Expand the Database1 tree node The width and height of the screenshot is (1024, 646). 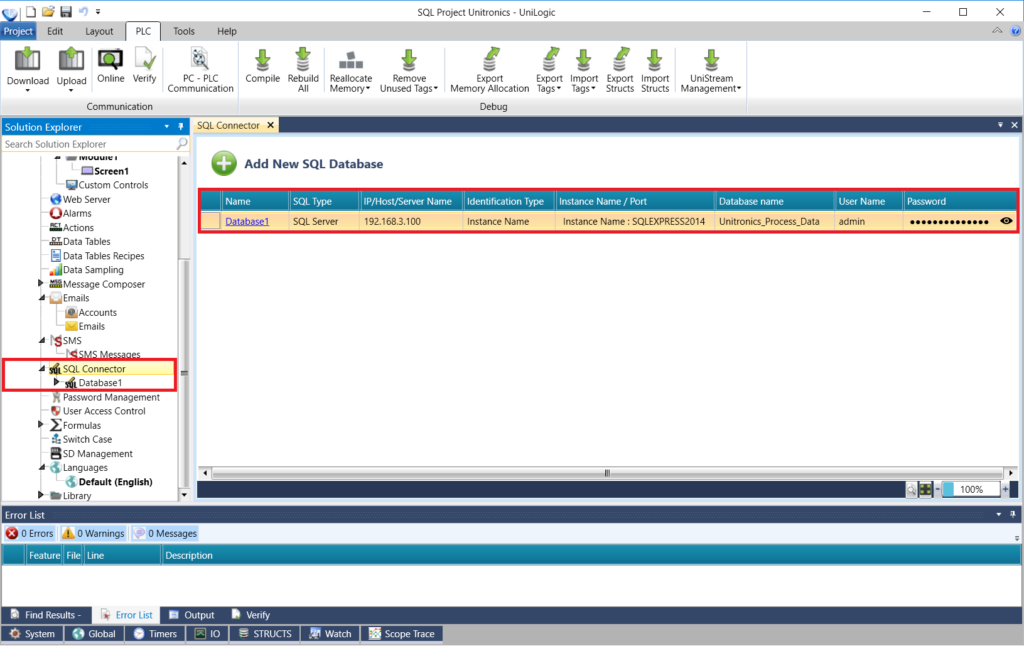click(x=56, y=382)
